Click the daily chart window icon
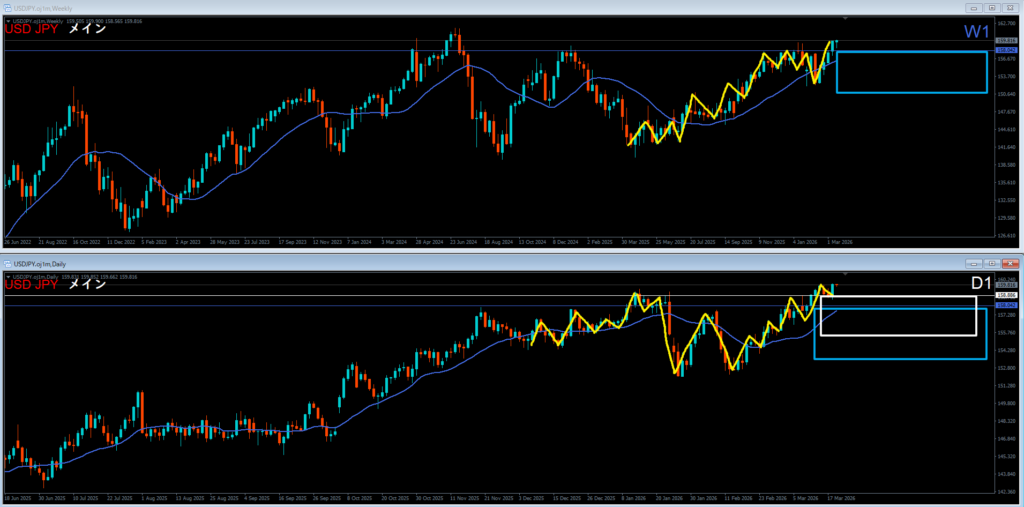Screen dimensions: 1024x507 (9, 264)
